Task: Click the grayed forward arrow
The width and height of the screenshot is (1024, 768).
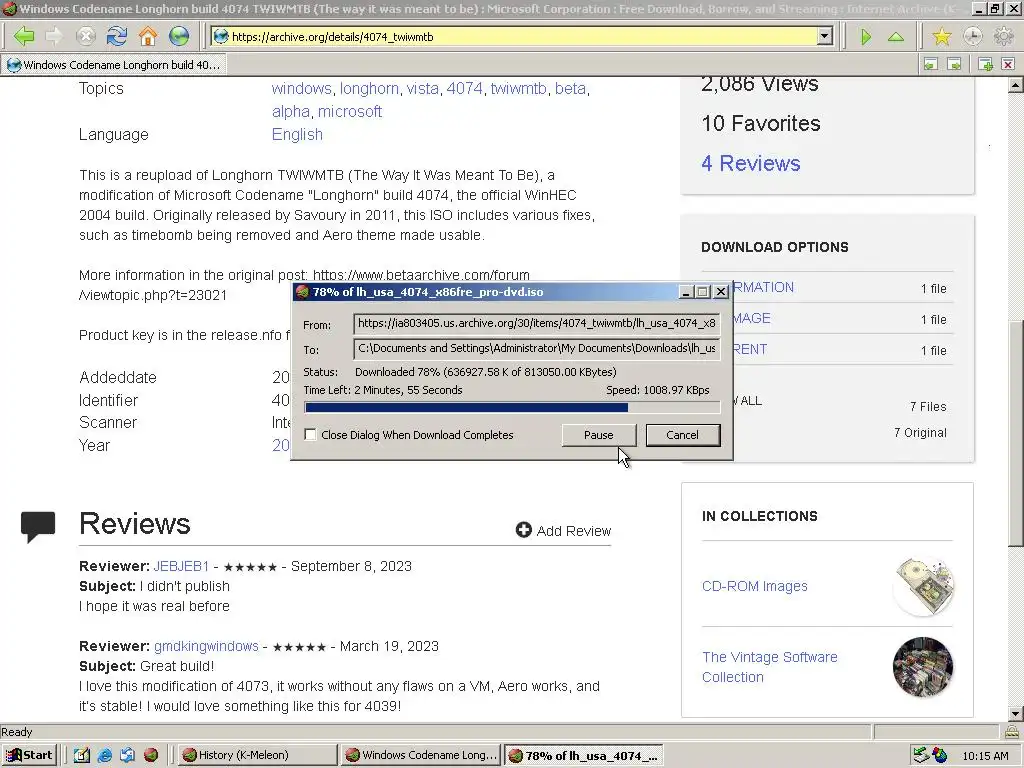Action: tap(55, 37)
